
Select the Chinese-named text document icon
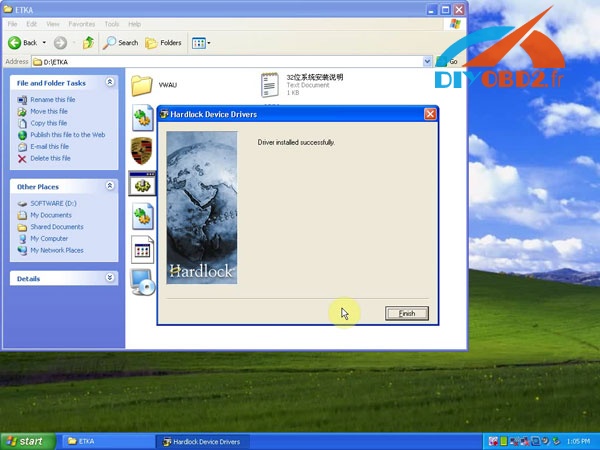pos(269,85)
